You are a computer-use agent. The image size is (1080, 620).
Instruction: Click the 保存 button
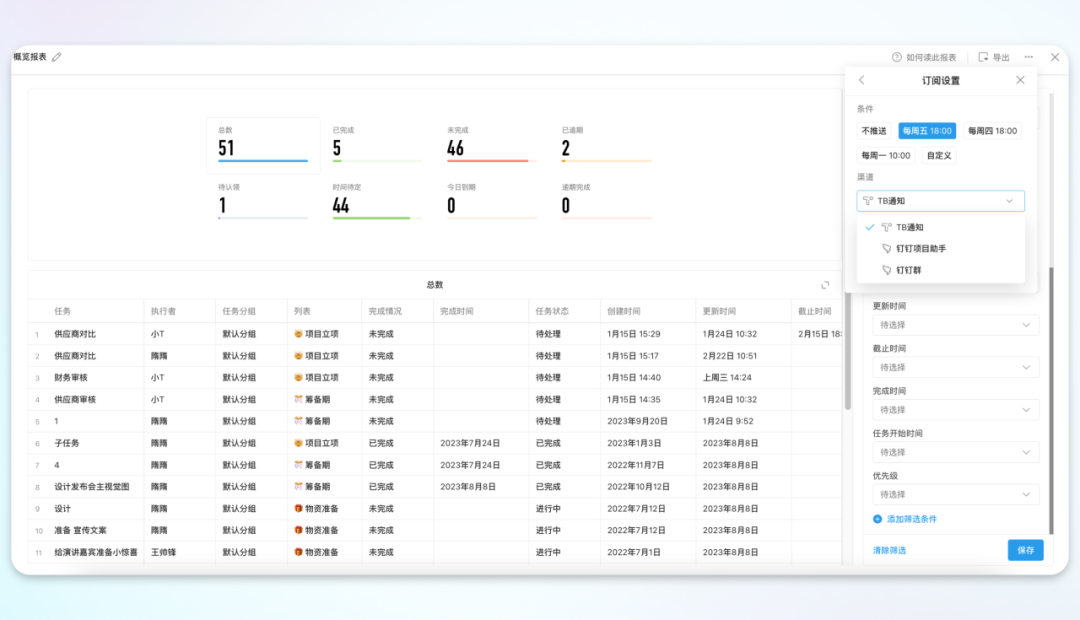[1025, 550]
